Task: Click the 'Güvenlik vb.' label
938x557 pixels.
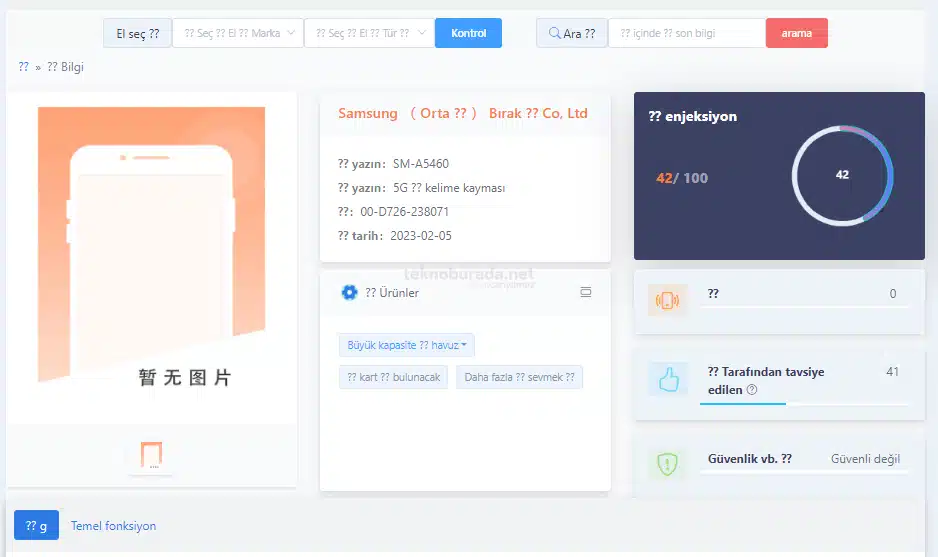Action: pos(750,459)
